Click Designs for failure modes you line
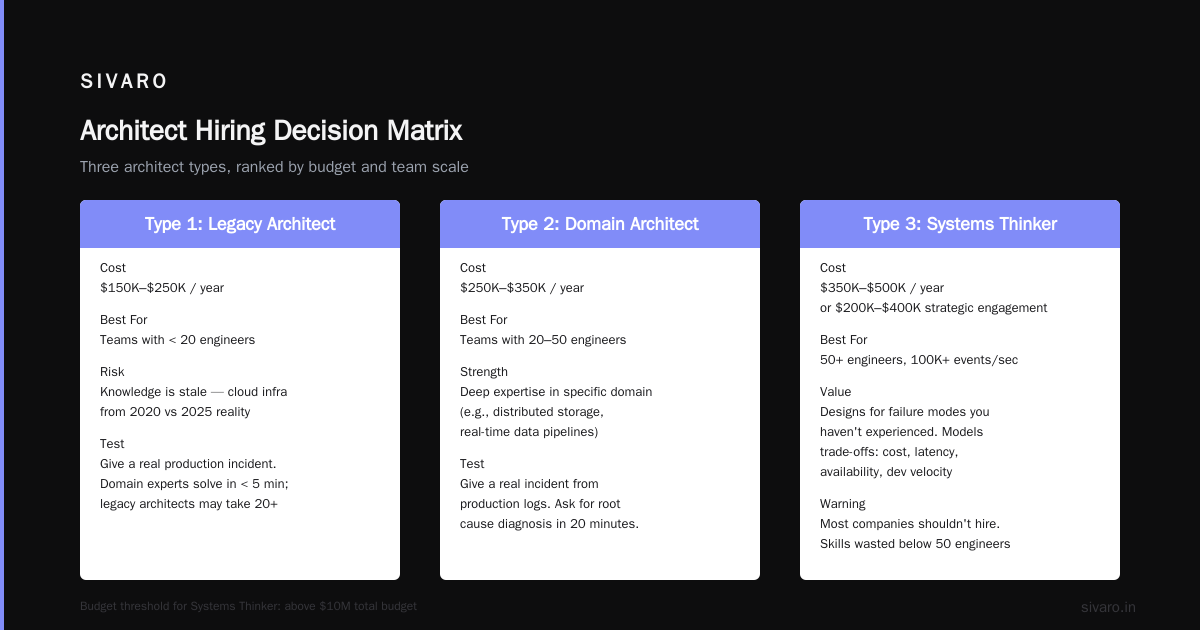The height and width of the screenshot is (630, 1200). pyautogui.click(x=905, y=412)
